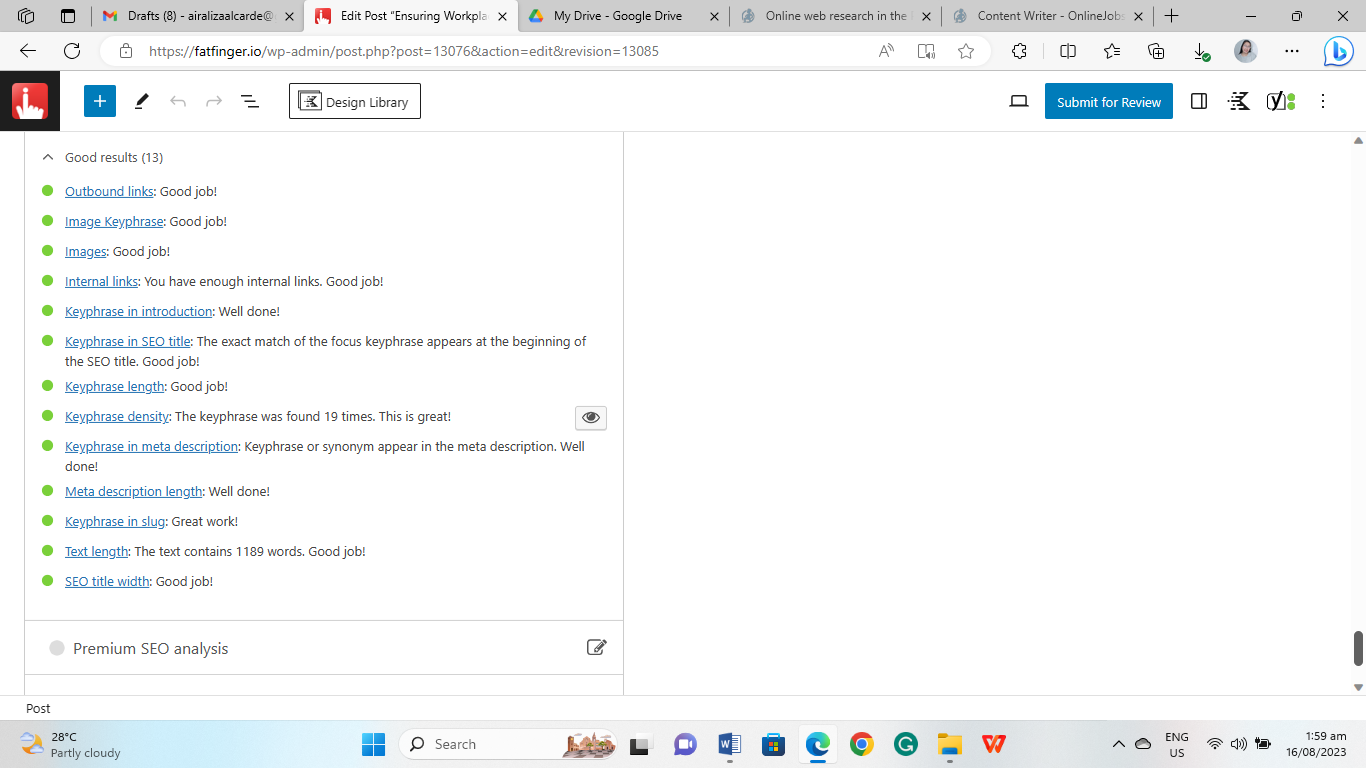This screenshot has width=1366, height=768.
Task: Open the Keyphrase length link
Action: (x=115, y=386)
